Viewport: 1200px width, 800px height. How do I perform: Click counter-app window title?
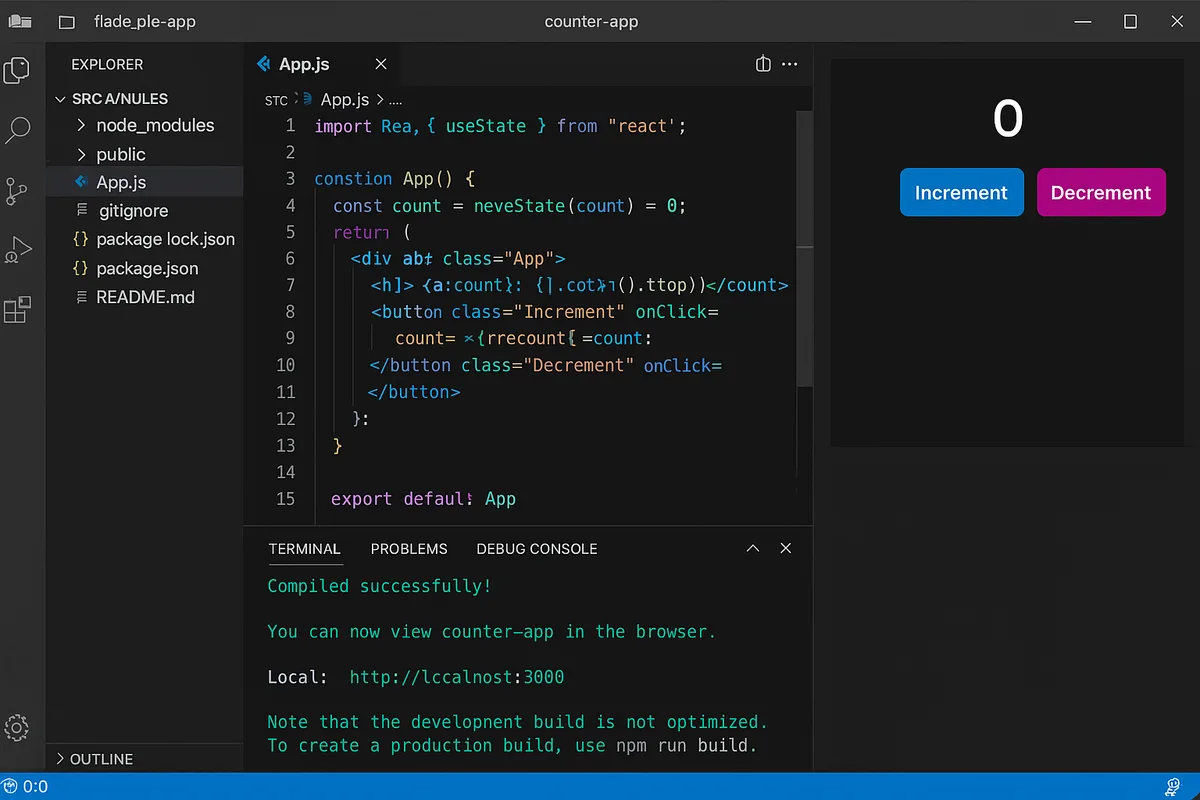click(x=591, y=21)
